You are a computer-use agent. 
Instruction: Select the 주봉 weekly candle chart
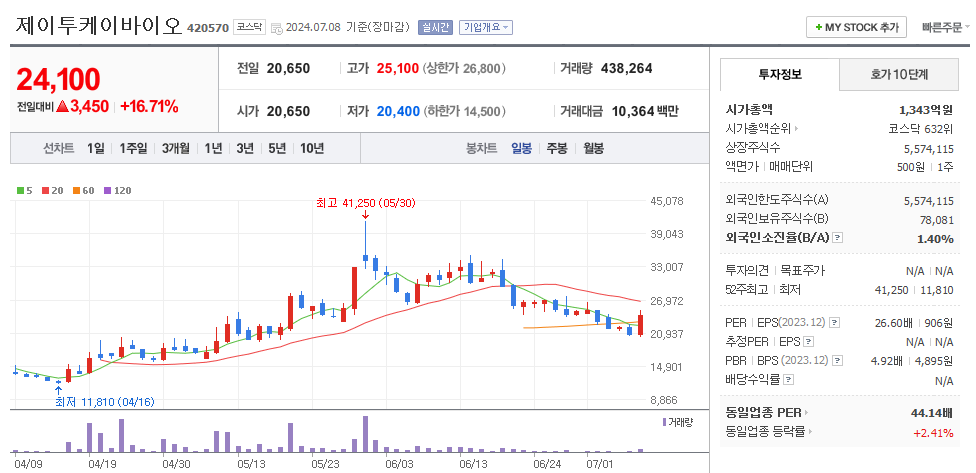point(557,148)
